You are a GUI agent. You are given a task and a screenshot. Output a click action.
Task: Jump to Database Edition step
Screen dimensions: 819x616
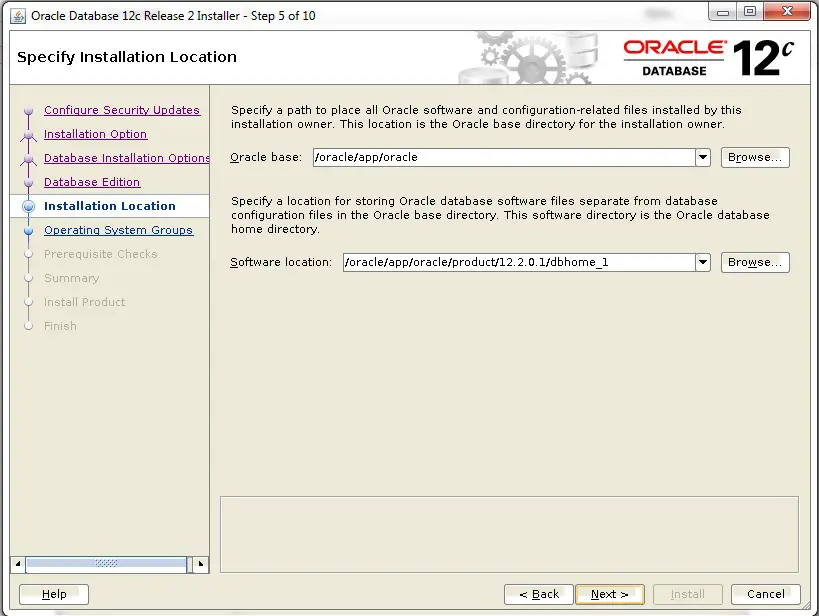pyautogui.click(x=92, y=182)
